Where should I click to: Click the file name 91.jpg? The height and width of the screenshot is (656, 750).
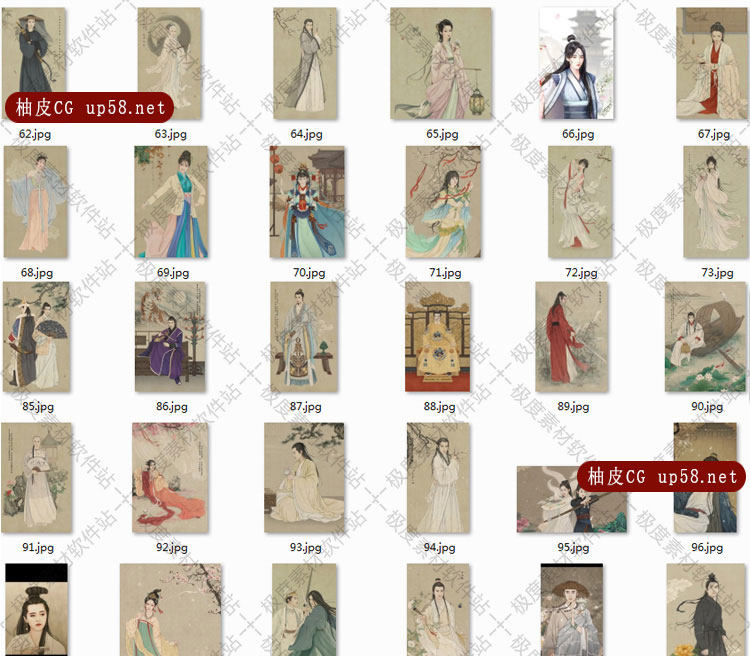(x=38, y=547)
